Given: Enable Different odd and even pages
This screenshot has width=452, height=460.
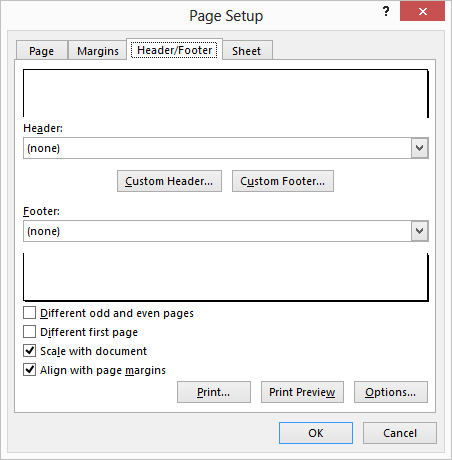Looking at the screenshot, I should [30, 313].
